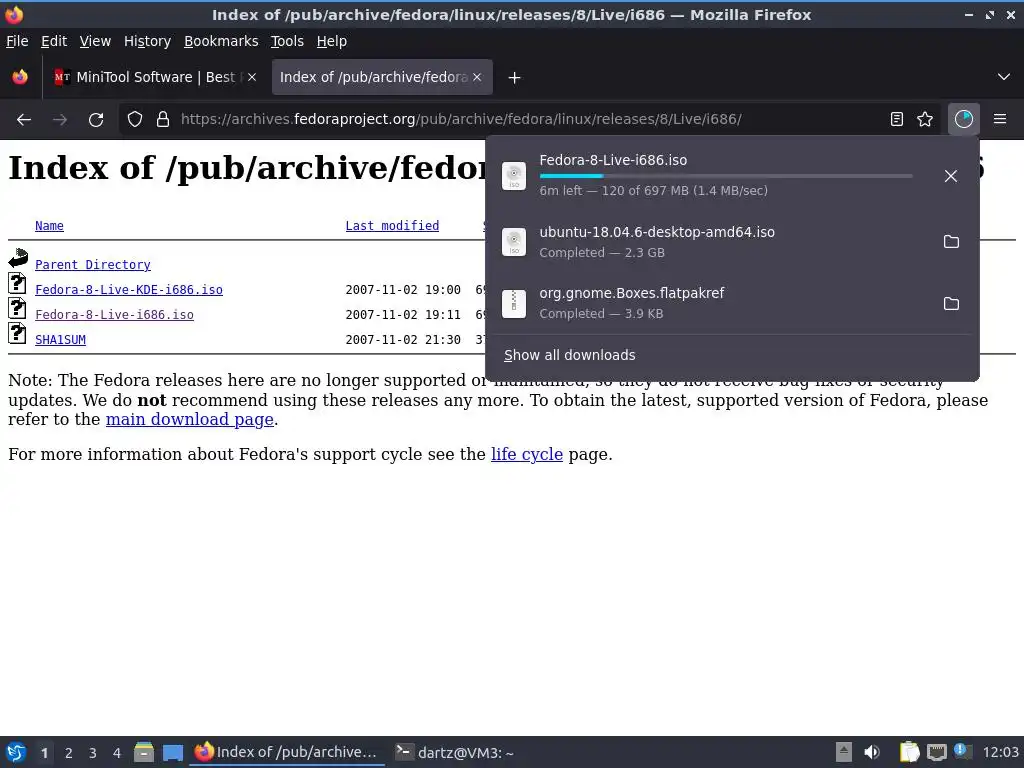Viewport: 1024px width, 768px height.
Task: Sort listing by Name column link
Action: click(49, 226)
